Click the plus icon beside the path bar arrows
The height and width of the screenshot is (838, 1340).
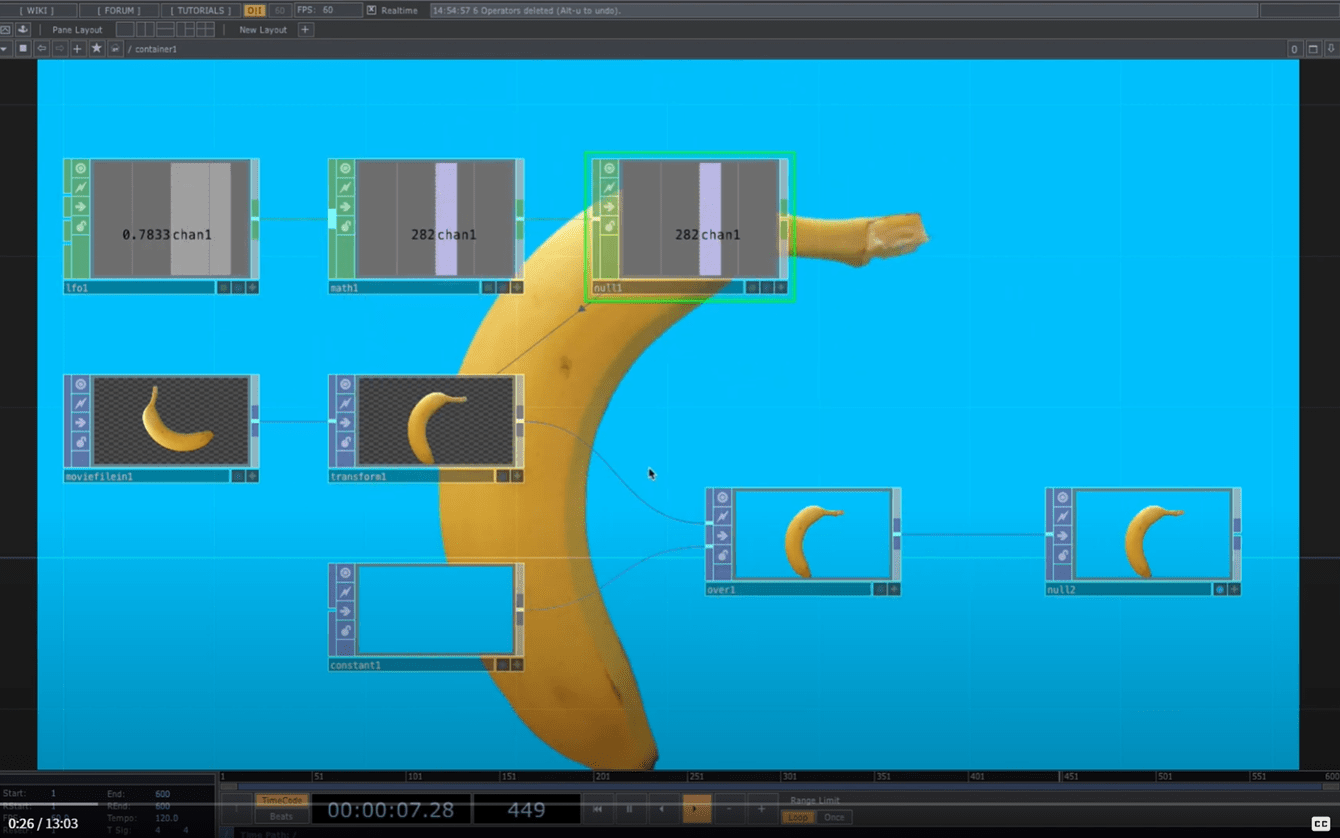click(76, 47)
